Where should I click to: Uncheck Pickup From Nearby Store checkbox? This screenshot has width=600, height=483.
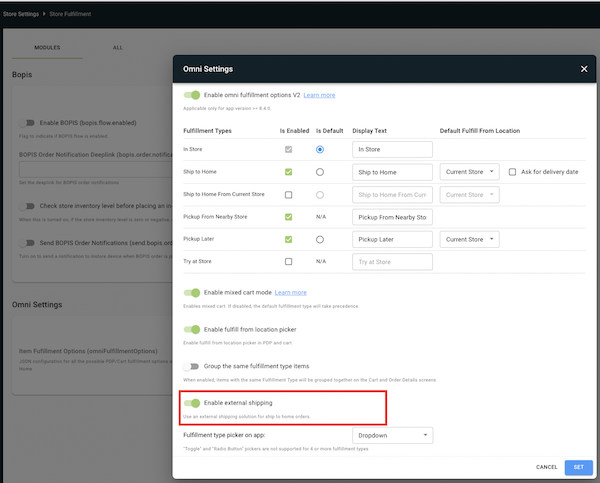point(289,217)
